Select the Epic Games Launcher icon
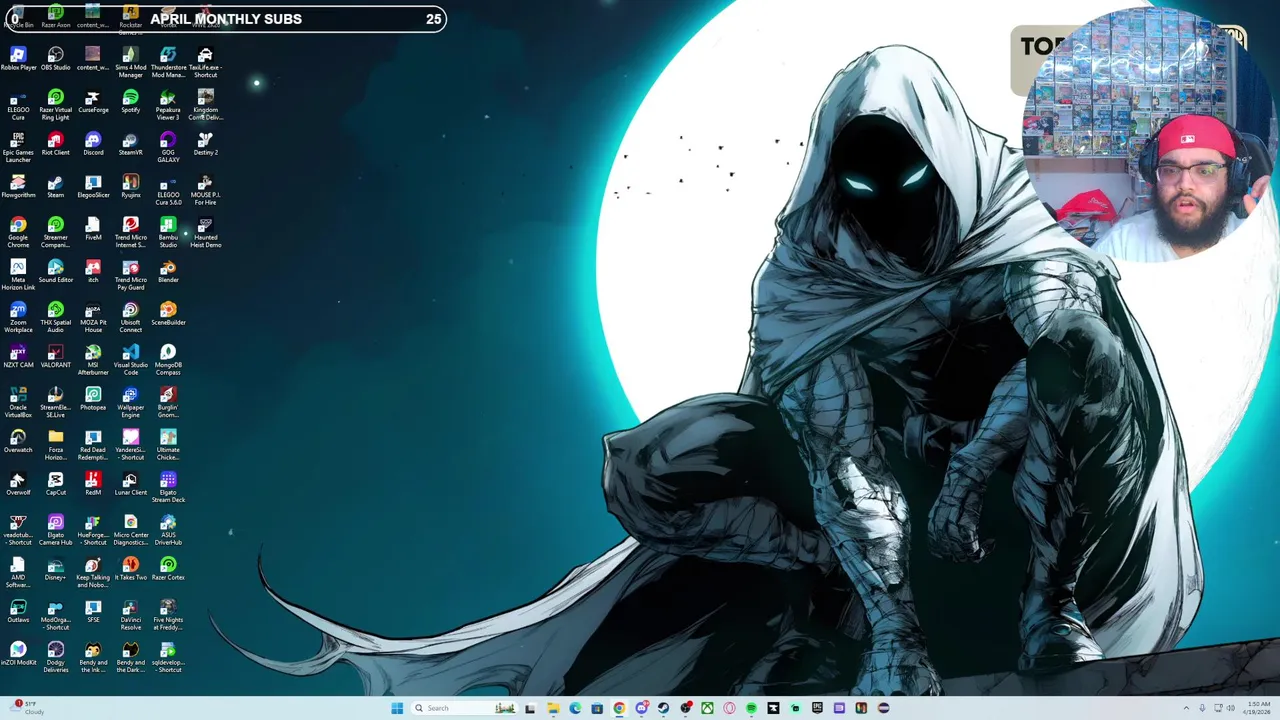This screenshot has width=1280, height=720. click(18, 147)
